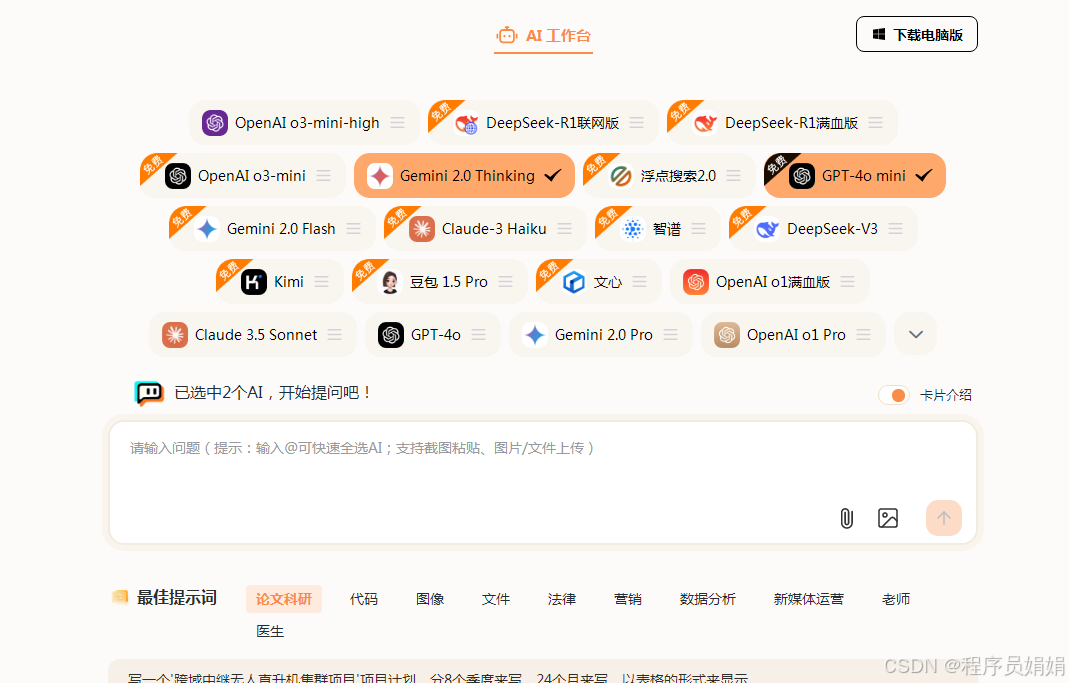Click the 已选中2个AI，开始提问吧 status text
Image resolution: width=1069 pixels, height=683 pixels.
pyautogui.click(x=273, y=393)
